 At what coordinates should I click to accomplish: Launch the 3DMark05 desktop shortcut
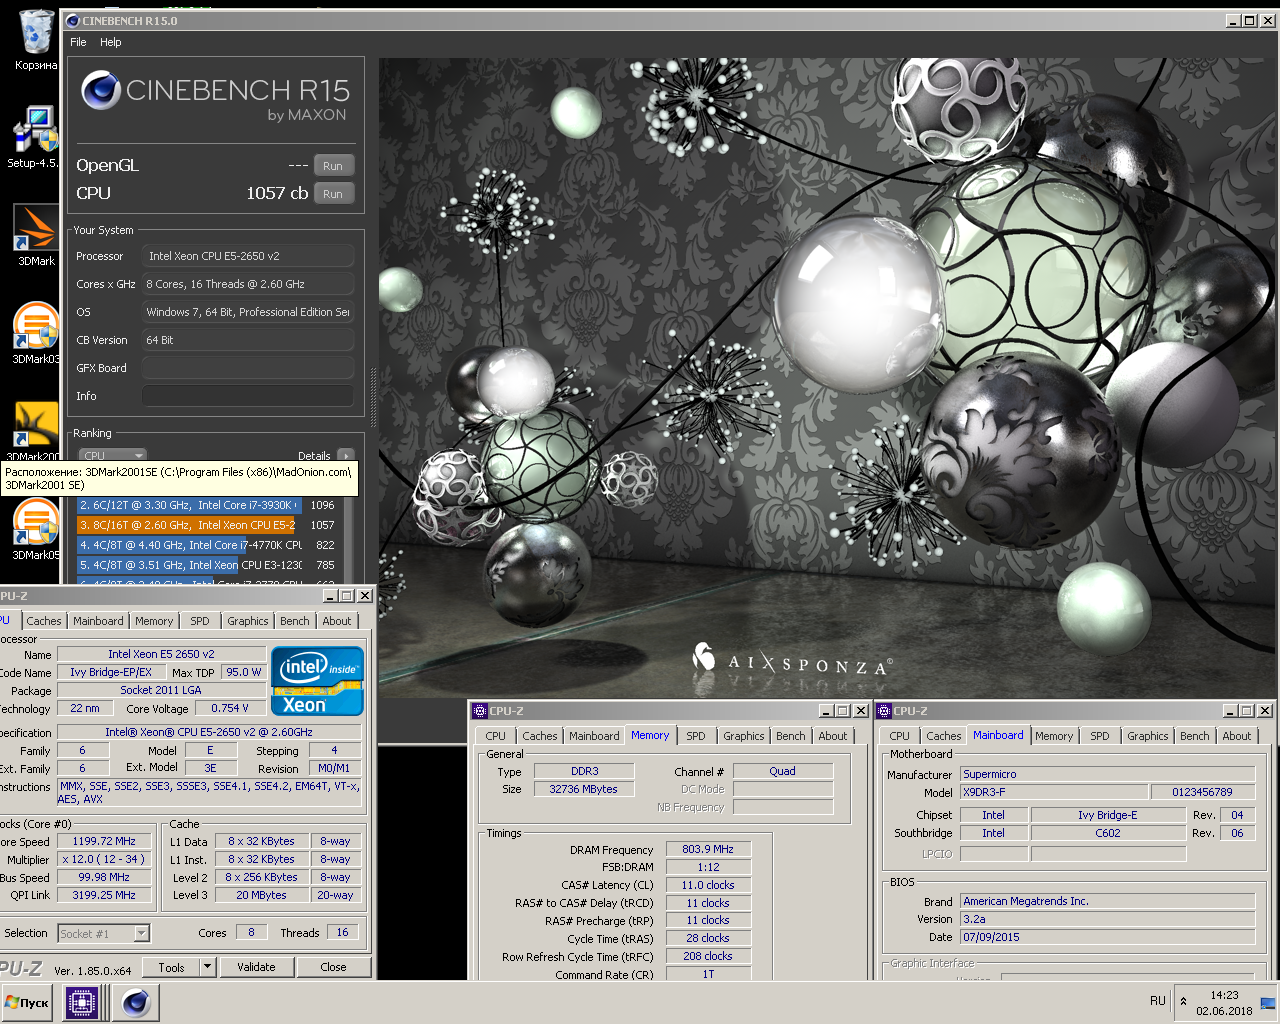[x=36, y=529]
